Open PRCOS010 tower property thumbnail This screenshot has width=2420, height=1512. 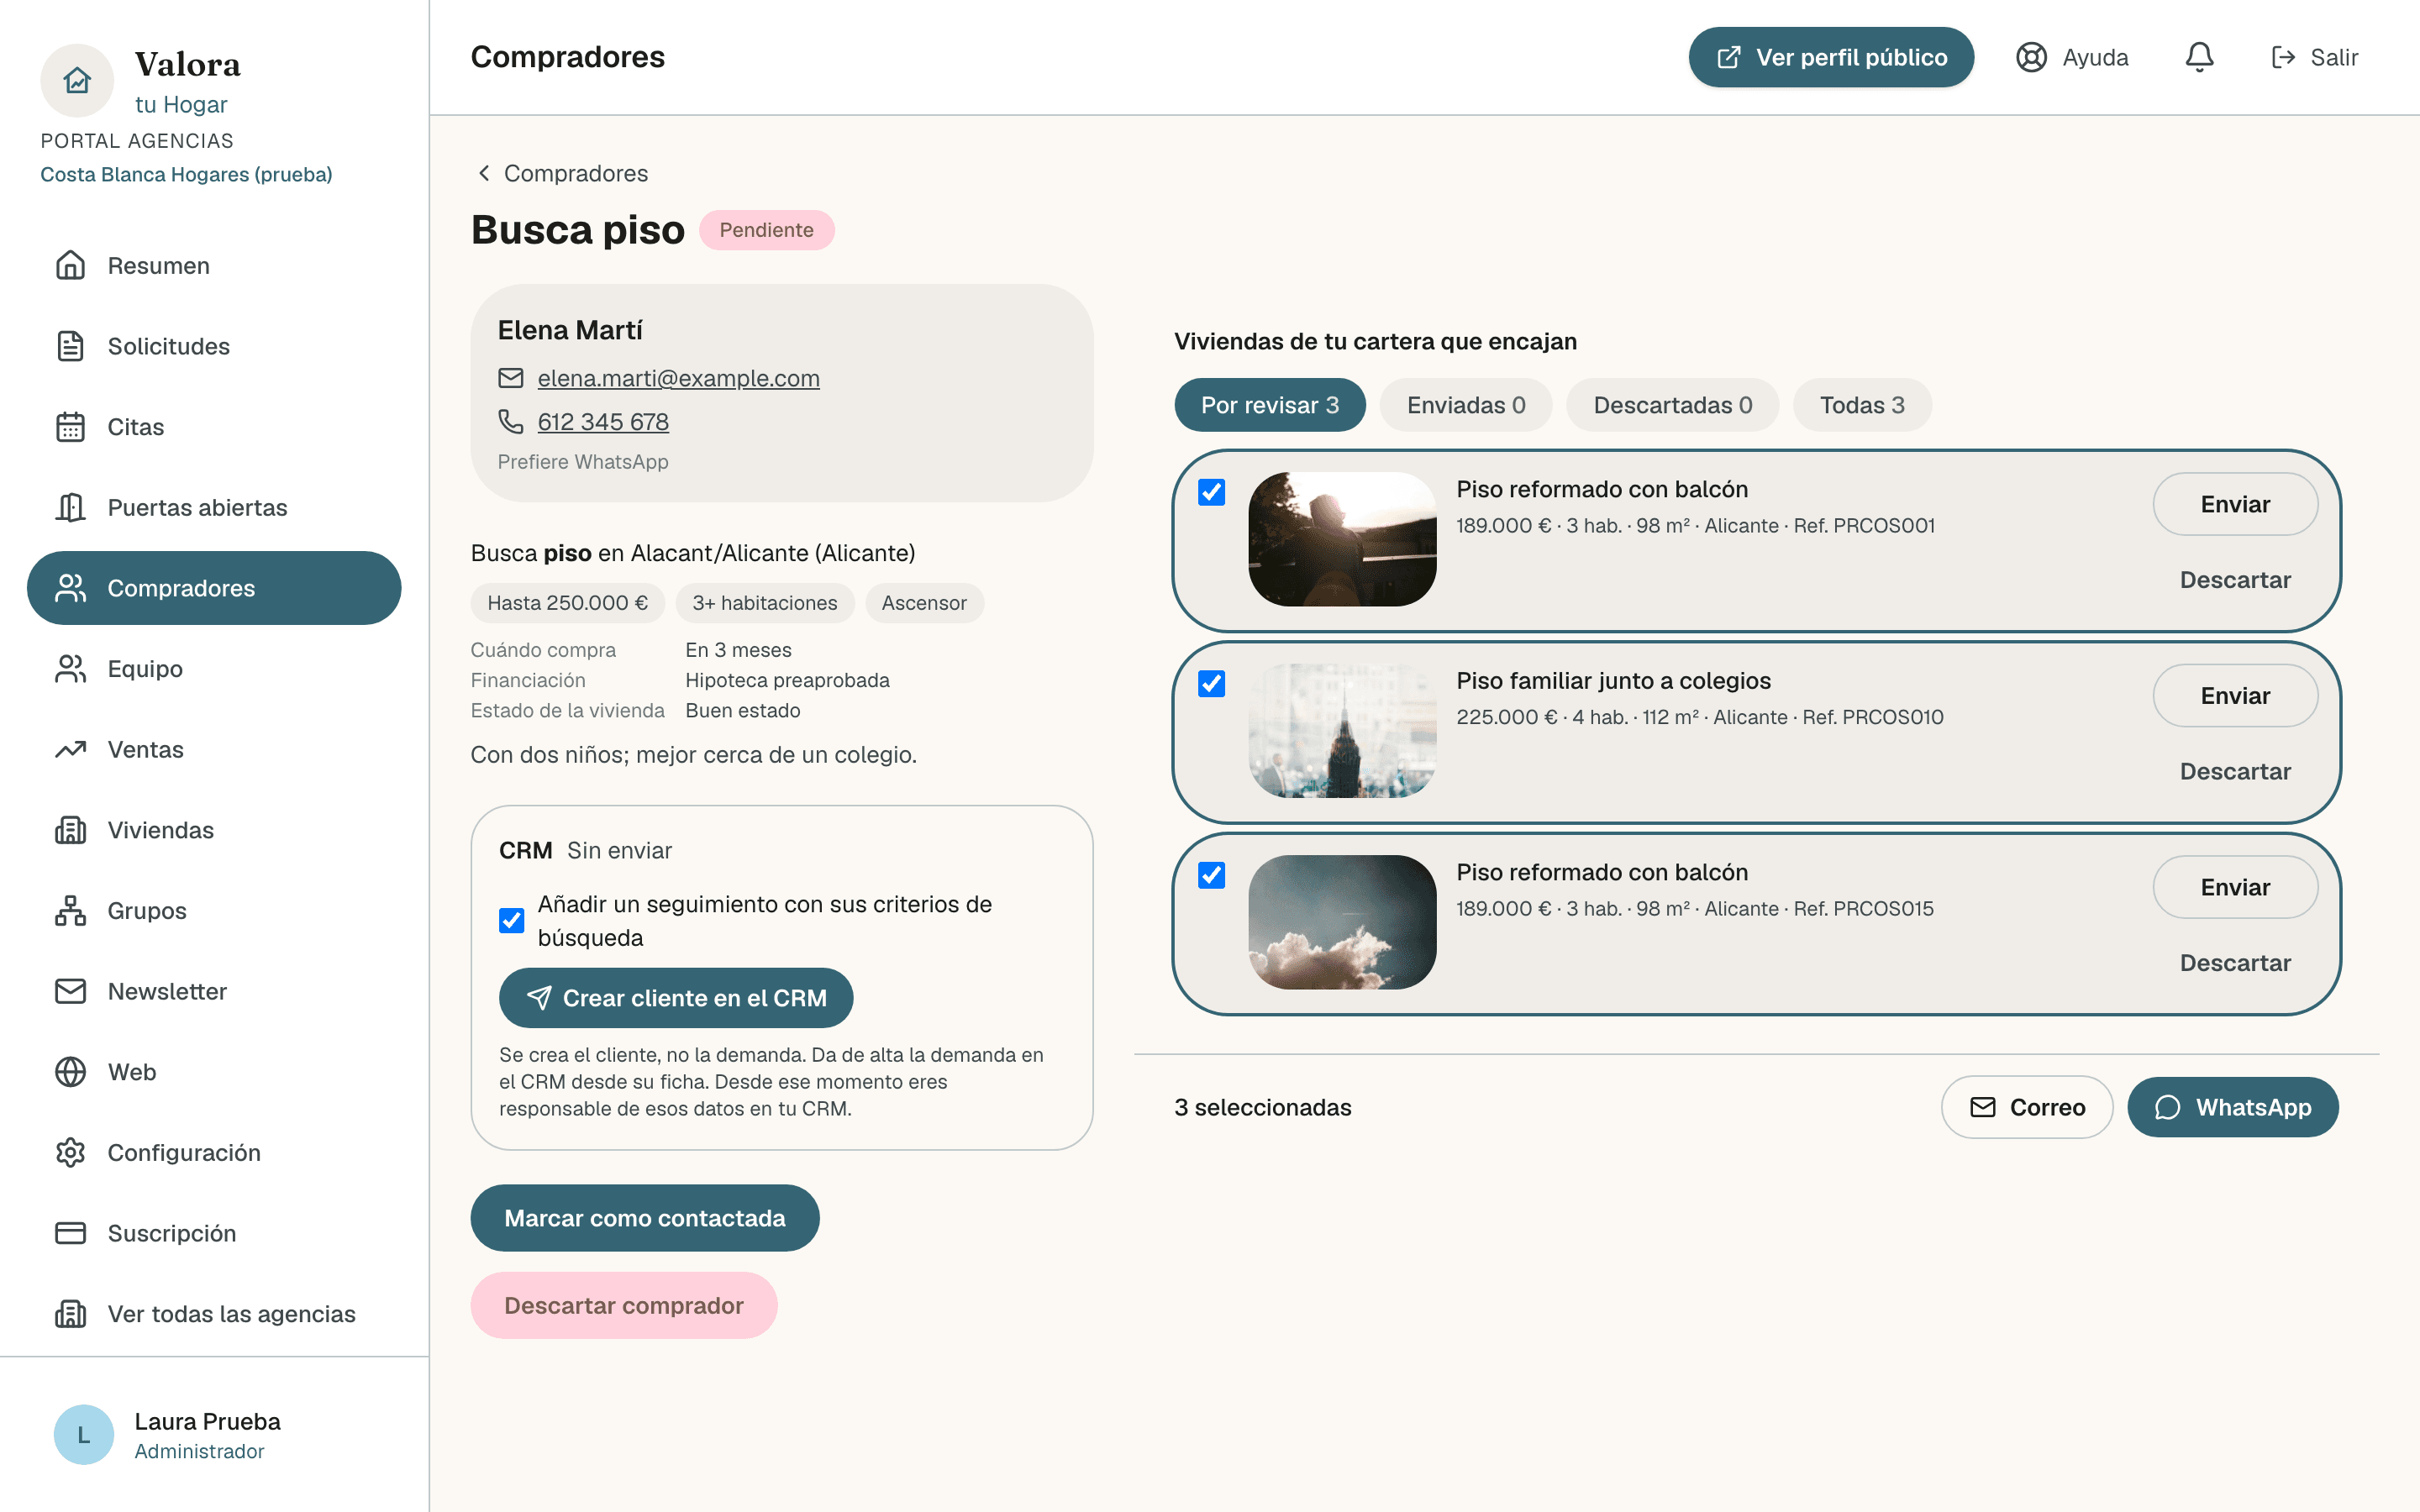click(x=1342, y=731)
